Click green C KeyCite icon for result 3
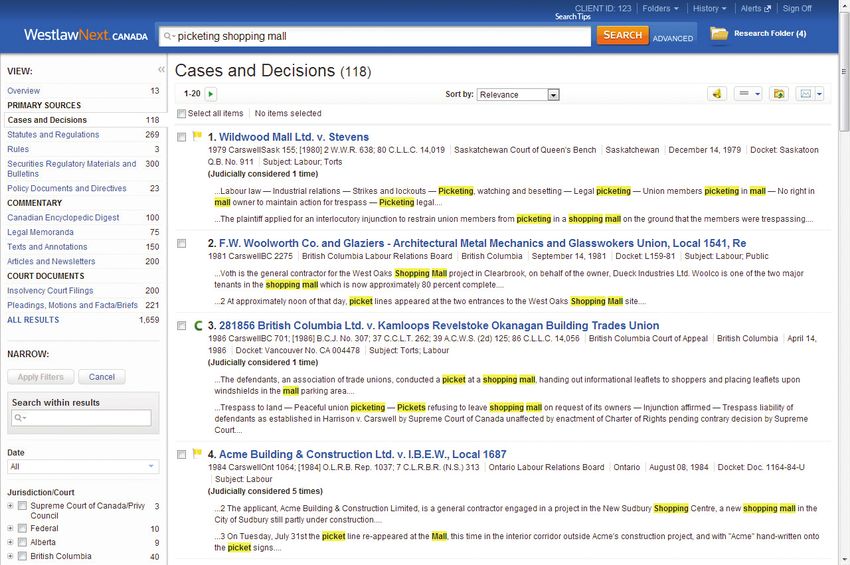This screenshot has height=565, width=850. [x=198, y=325]
